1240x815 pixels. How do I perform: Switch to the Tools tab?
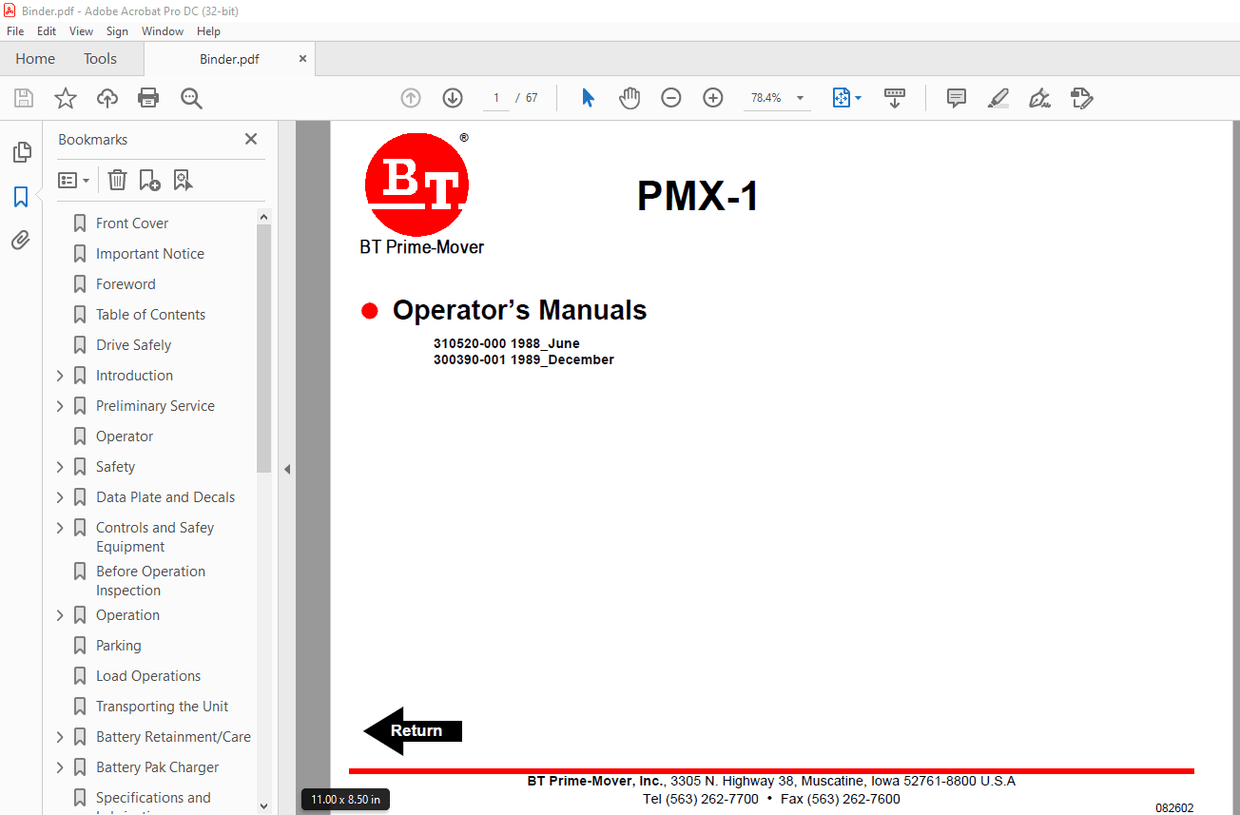(99, 58)
